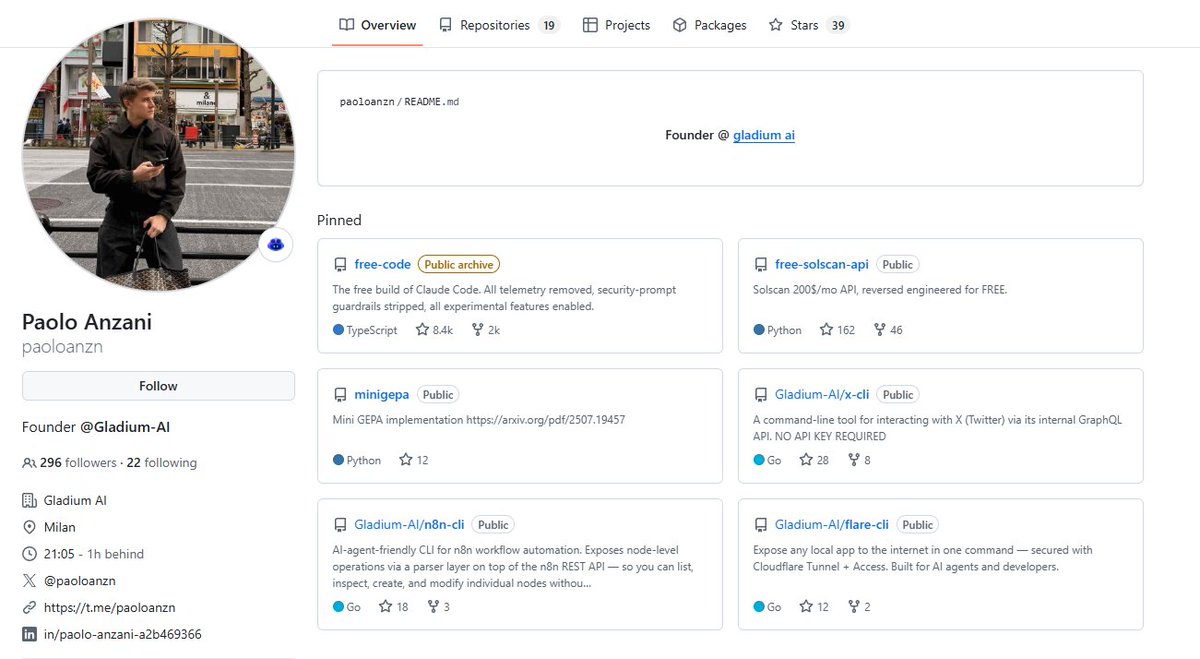Screen dimensions: 1200x659
Task: Open the Overview tab
Action: click(377, 25)
